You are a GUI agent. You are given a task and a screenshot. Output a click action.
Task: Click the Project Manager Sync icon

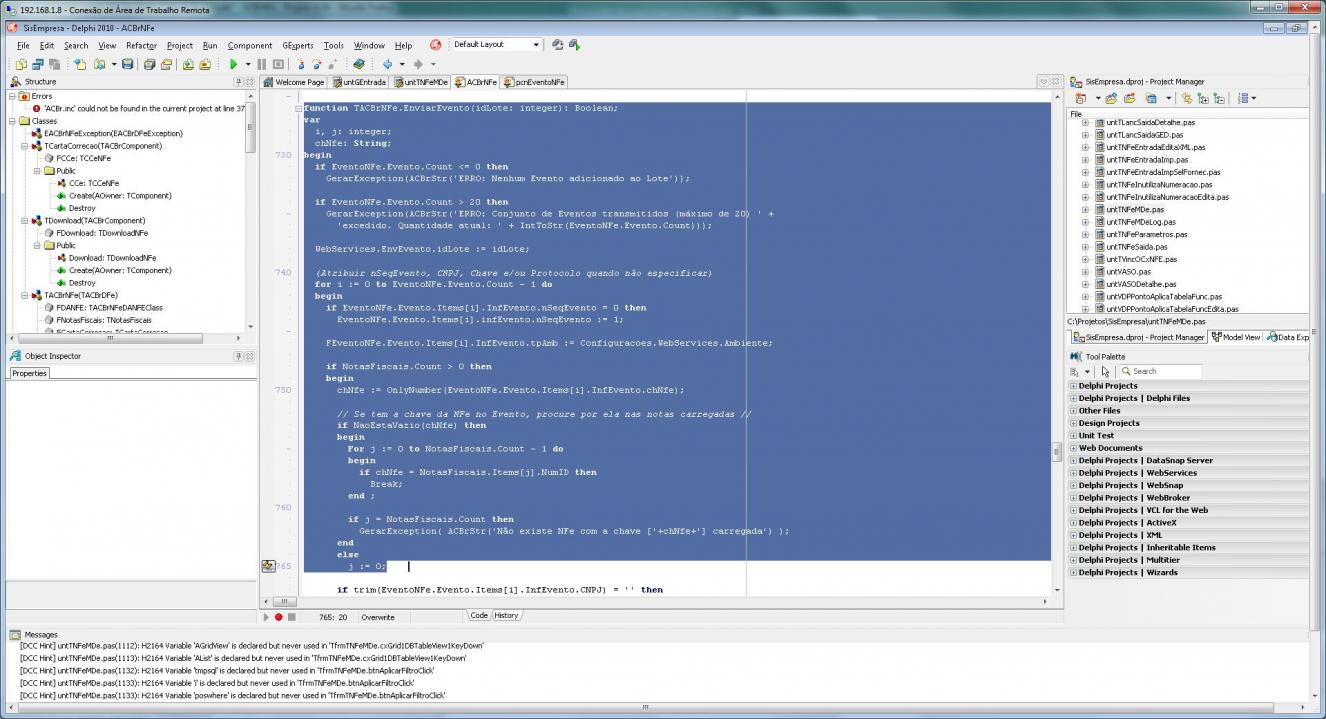[x=1187, y=98]
